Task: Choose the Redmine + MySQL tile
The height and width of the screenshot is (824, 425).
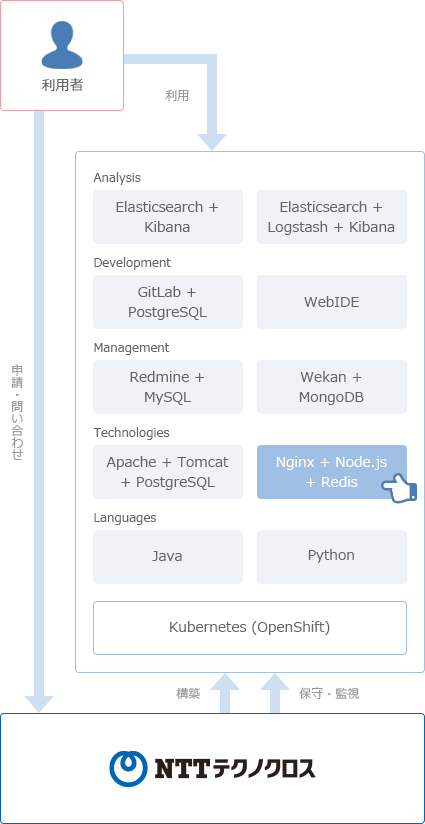Action: tap(168, 387)
